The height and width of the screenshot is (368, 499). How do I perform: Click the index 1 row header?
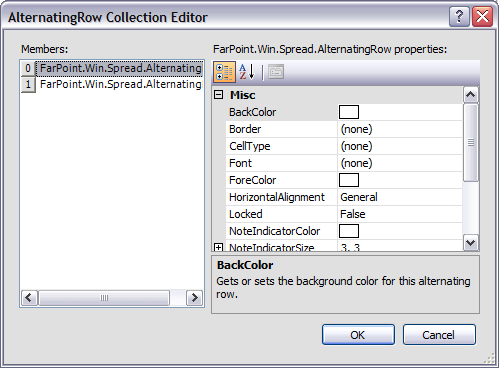click(x=28, y=84)
